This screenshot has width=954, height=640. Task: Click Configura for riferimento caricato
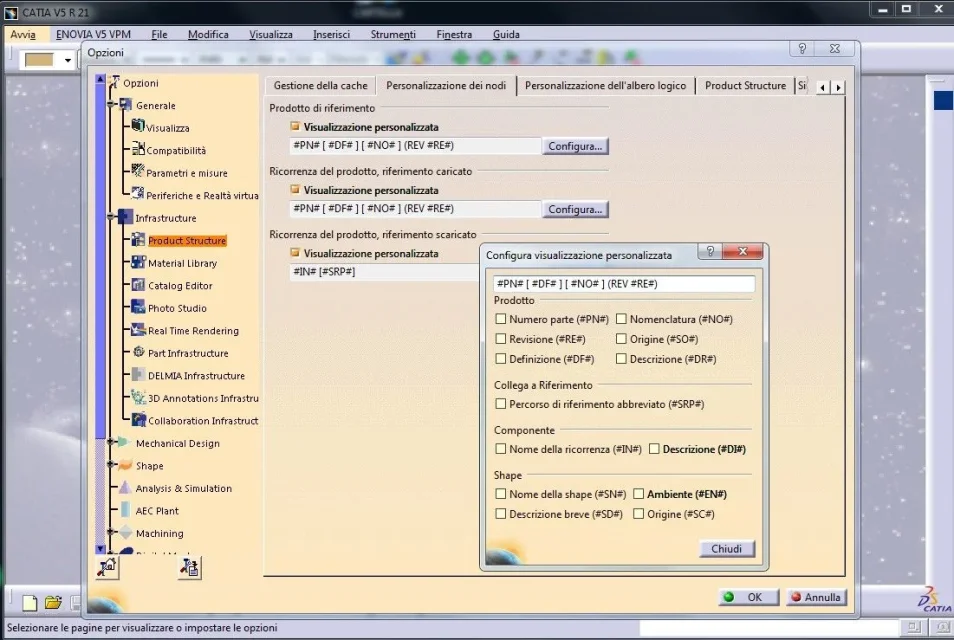[x=575, y=209]
